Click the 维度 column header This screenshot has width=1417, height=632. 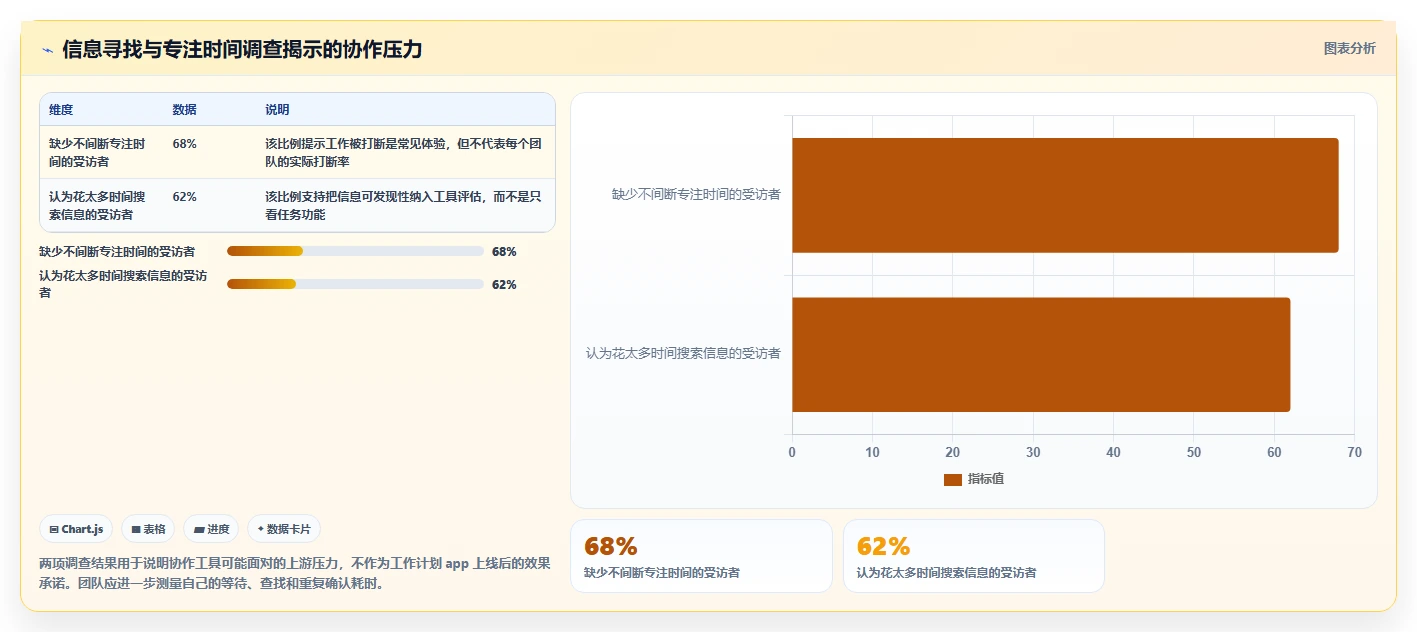click(x=61, y=110)
